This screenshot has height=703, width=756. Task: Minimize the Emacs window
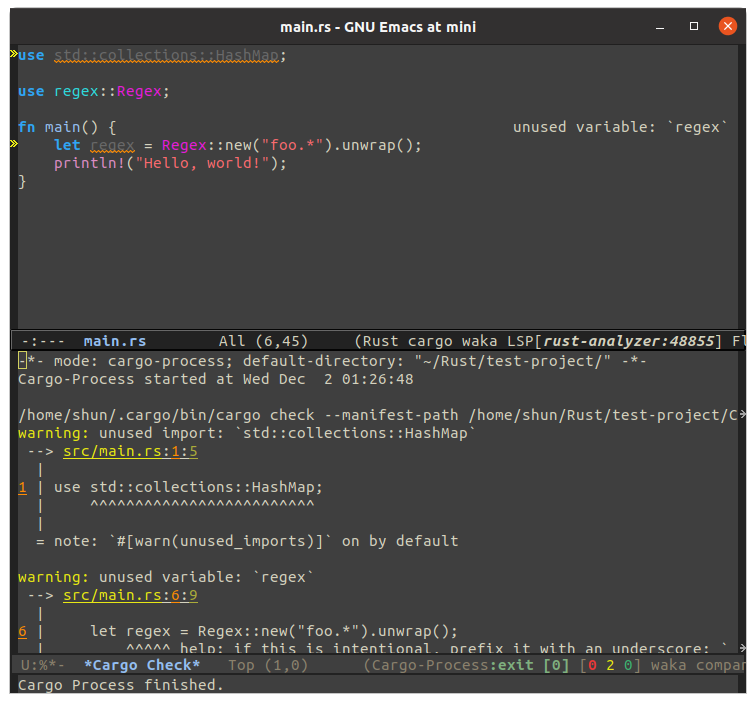coord(660,27)
